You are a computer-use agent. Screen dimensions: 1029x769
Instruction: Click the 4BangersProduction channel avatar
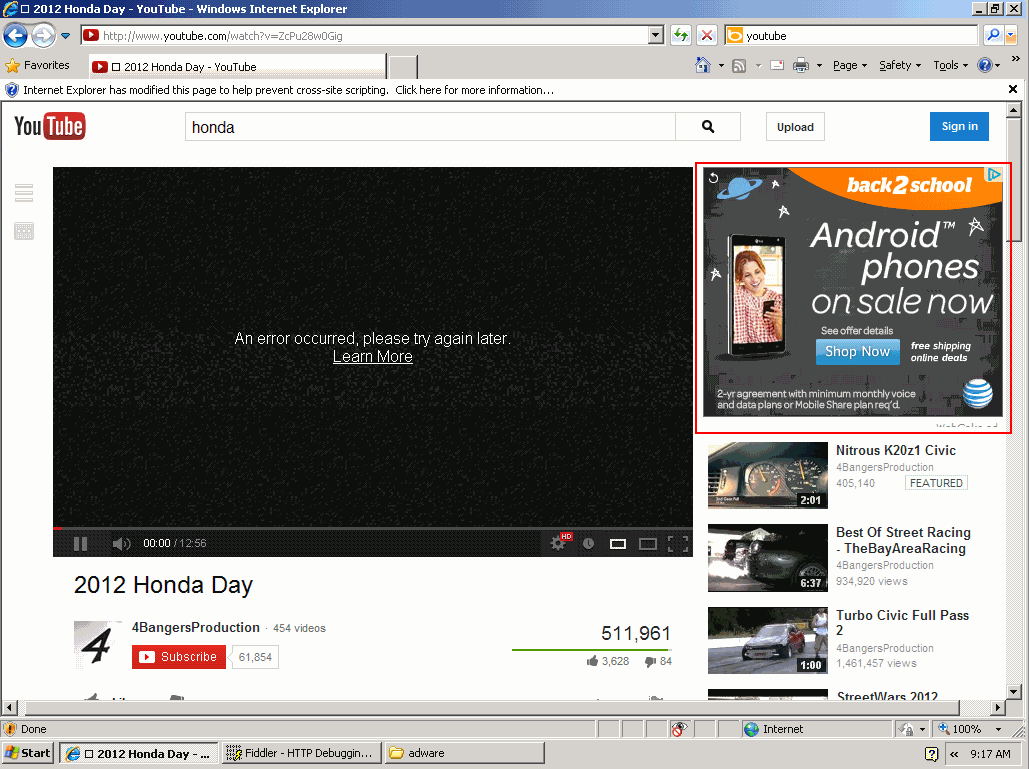click(97, 645)
